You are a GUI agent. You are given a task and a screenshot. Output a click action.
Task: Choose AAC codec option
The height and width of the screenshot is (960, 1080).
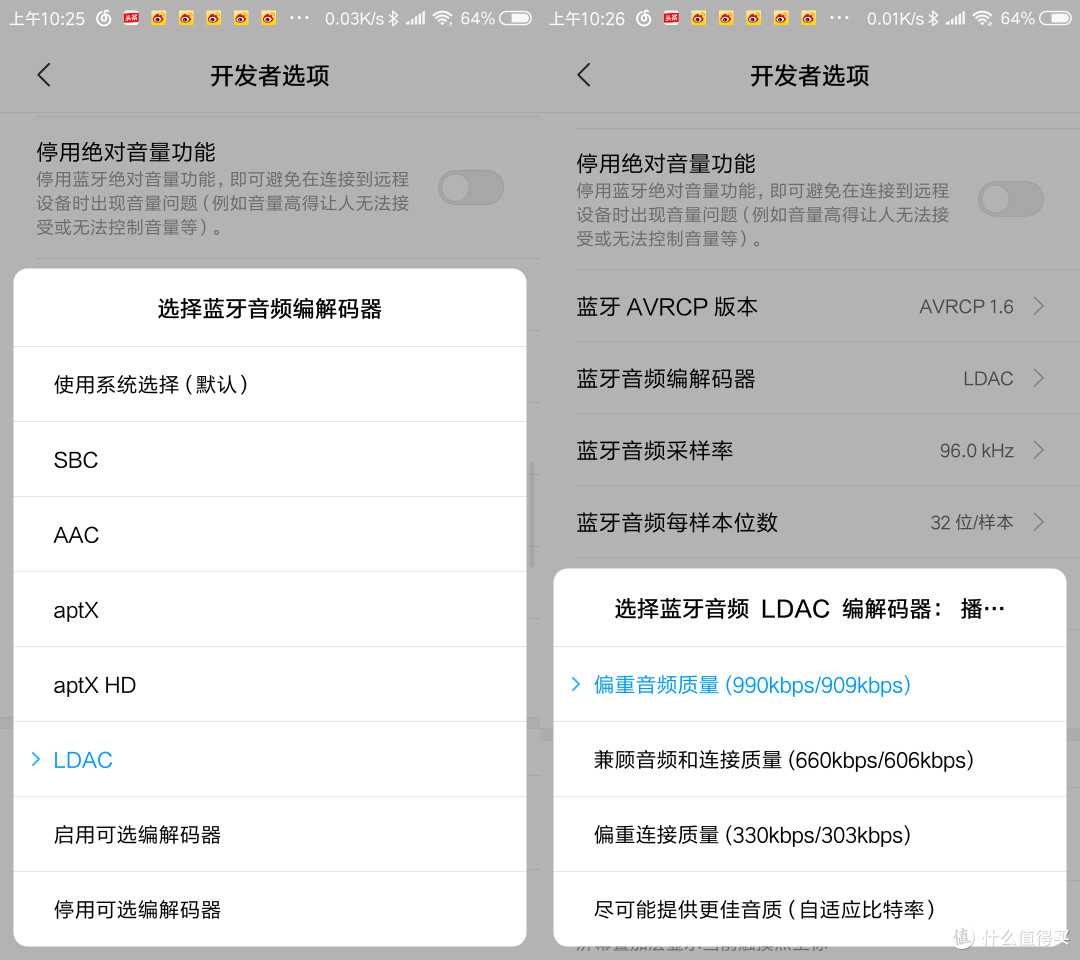coord(270,534)
